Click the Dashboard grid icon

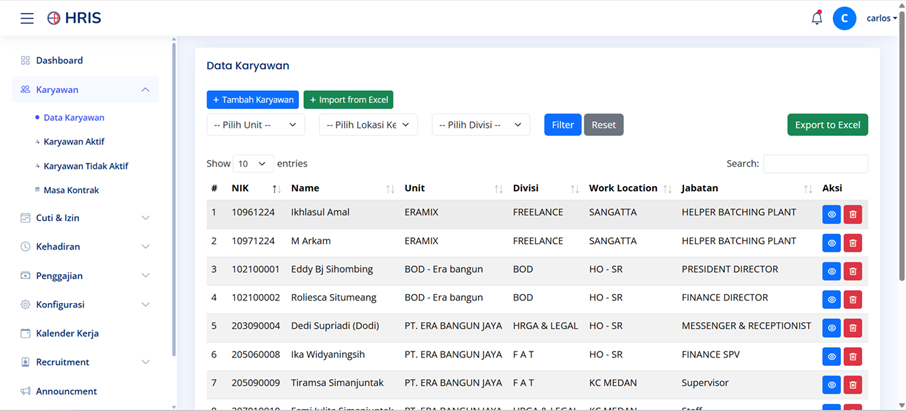[x=25, y=60]
